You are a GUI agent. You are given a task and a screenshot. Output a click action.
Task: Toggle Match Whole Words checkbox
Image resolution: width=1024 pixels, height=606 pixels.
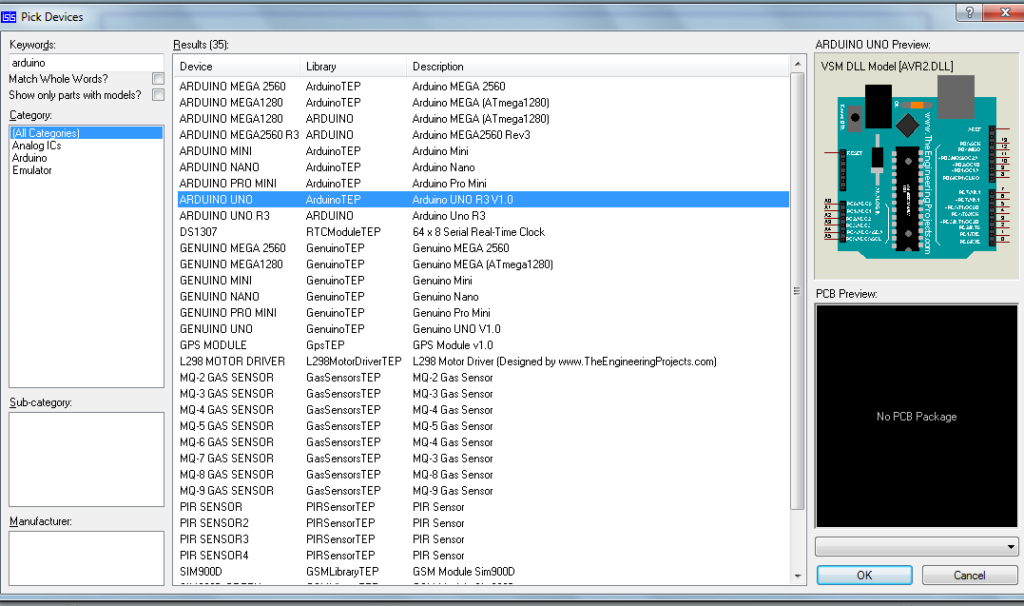click(158, 79)
